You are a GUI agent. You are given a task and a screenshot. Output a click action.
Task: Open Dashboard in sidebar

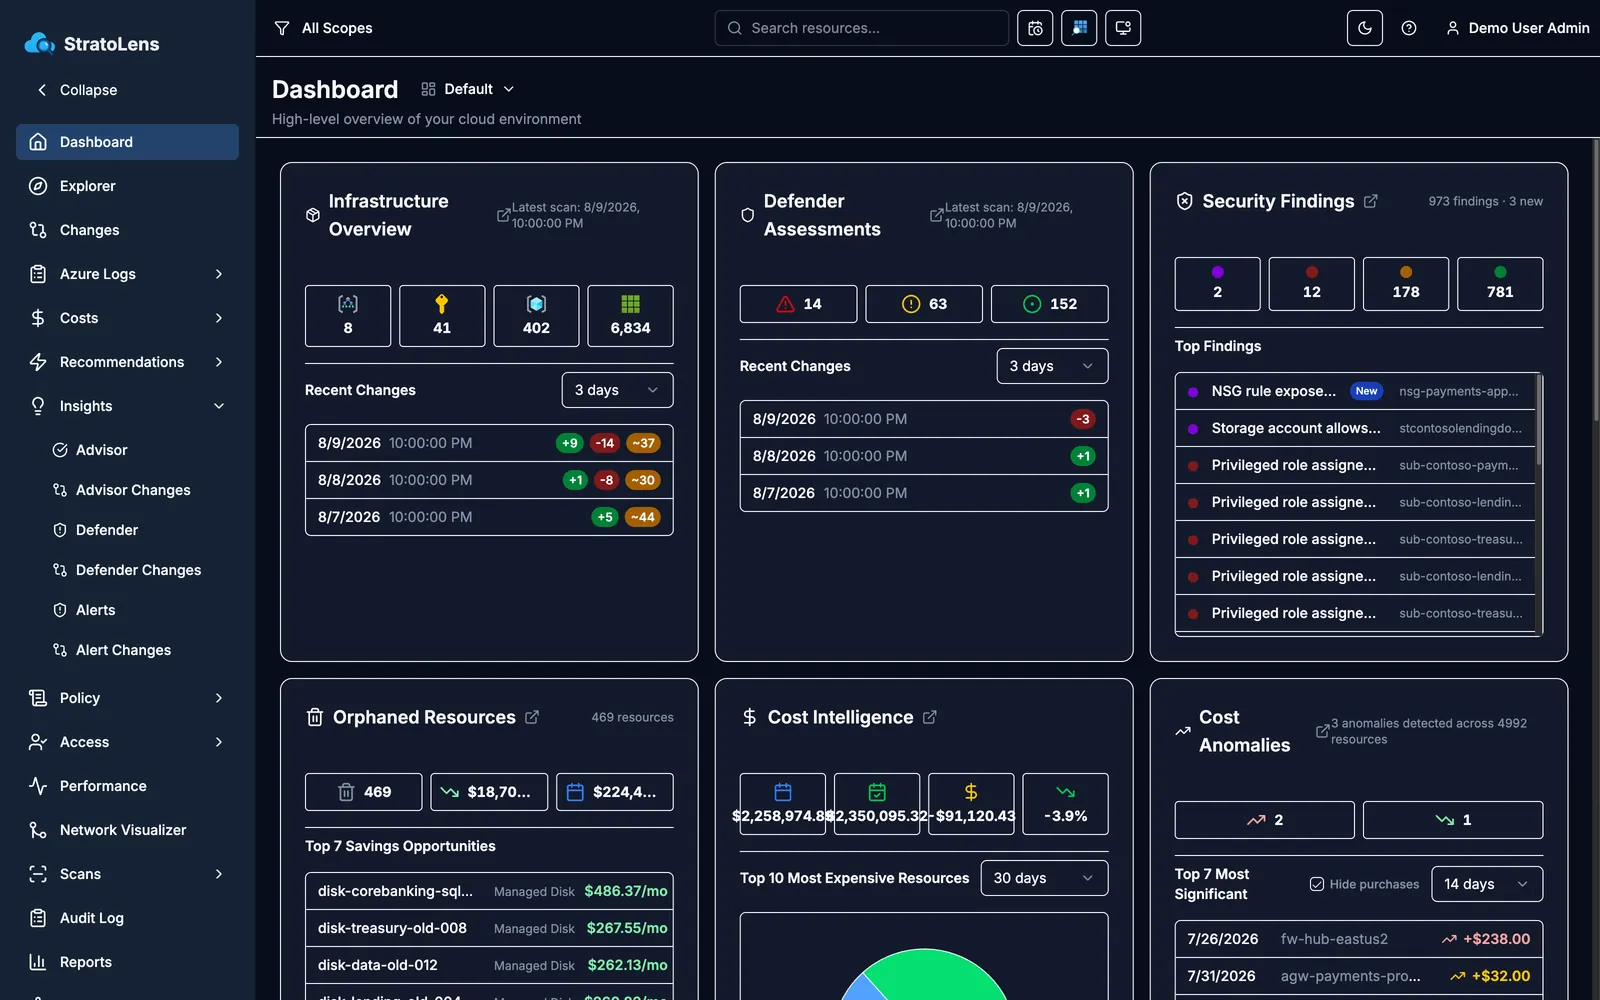tap(127, 142)
